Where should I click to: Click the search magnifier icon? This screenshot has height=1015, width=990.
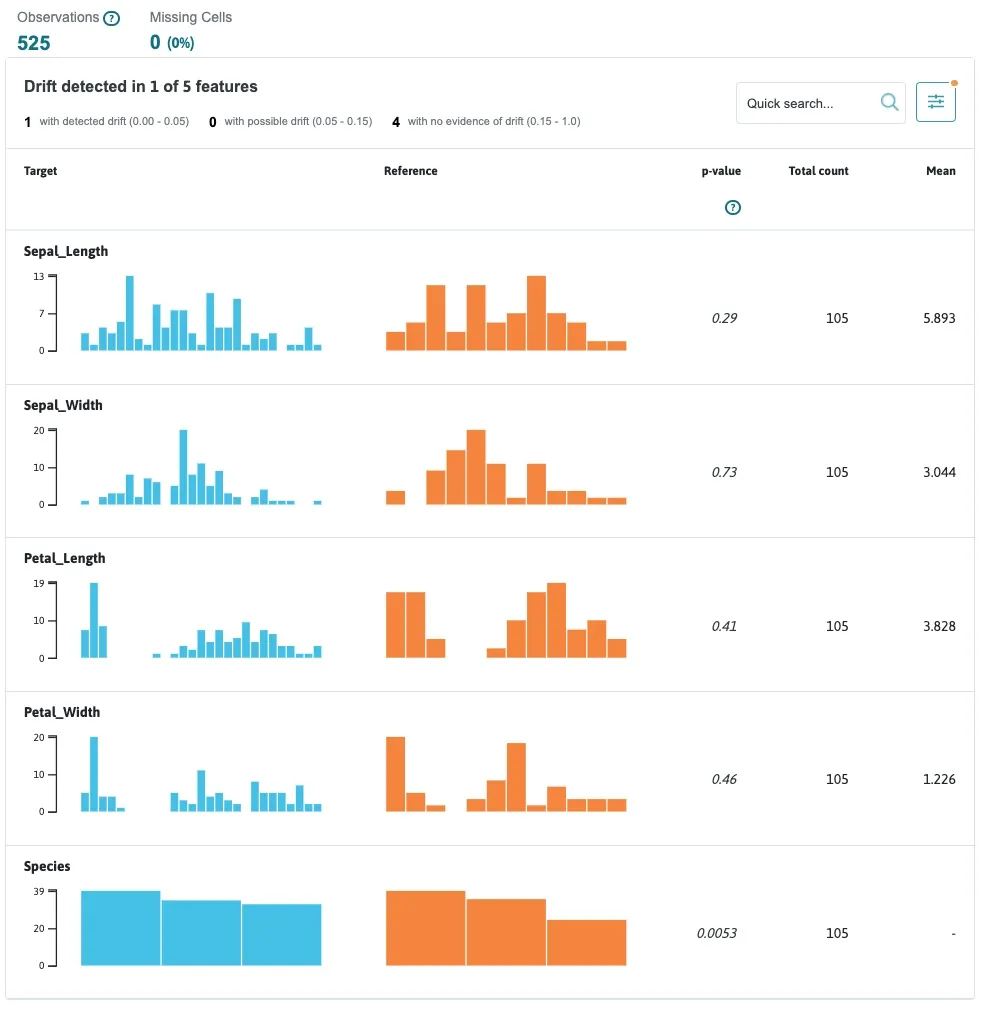[889, 102]
